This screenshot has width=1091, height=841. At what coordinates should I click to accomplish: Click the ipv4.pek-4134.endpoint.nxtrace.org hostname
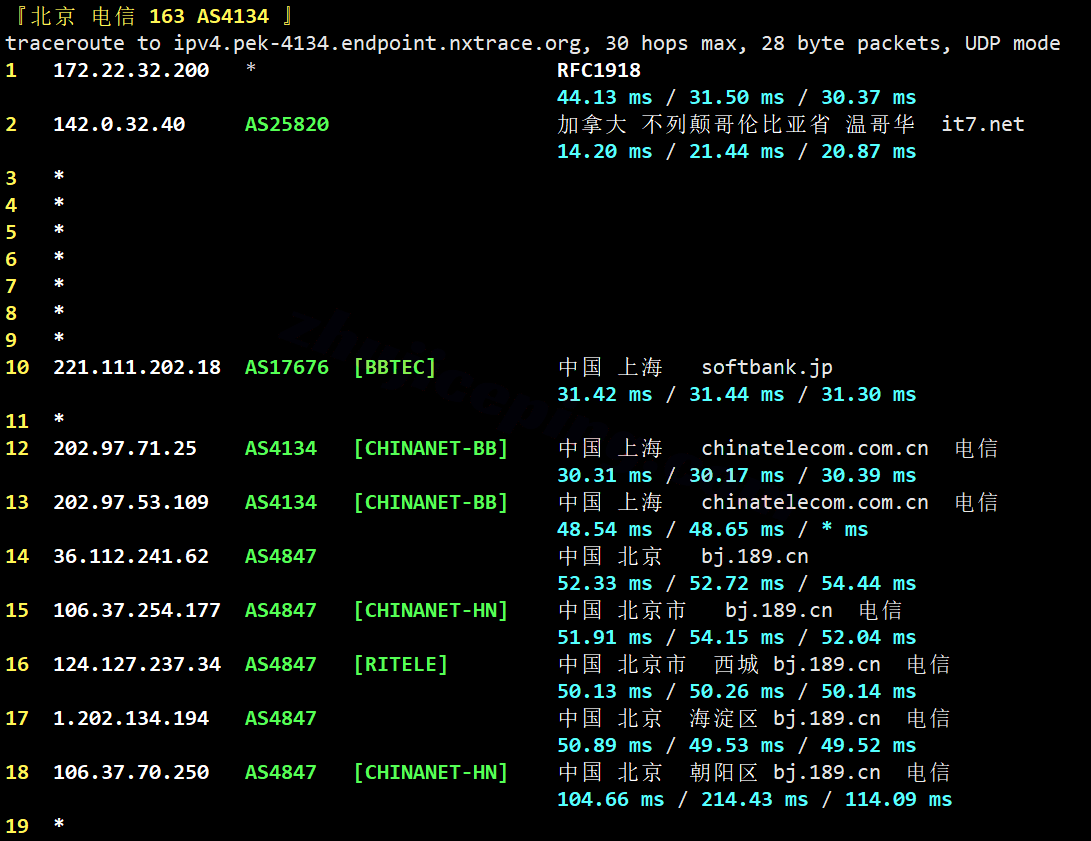click(x=376, y=43)
